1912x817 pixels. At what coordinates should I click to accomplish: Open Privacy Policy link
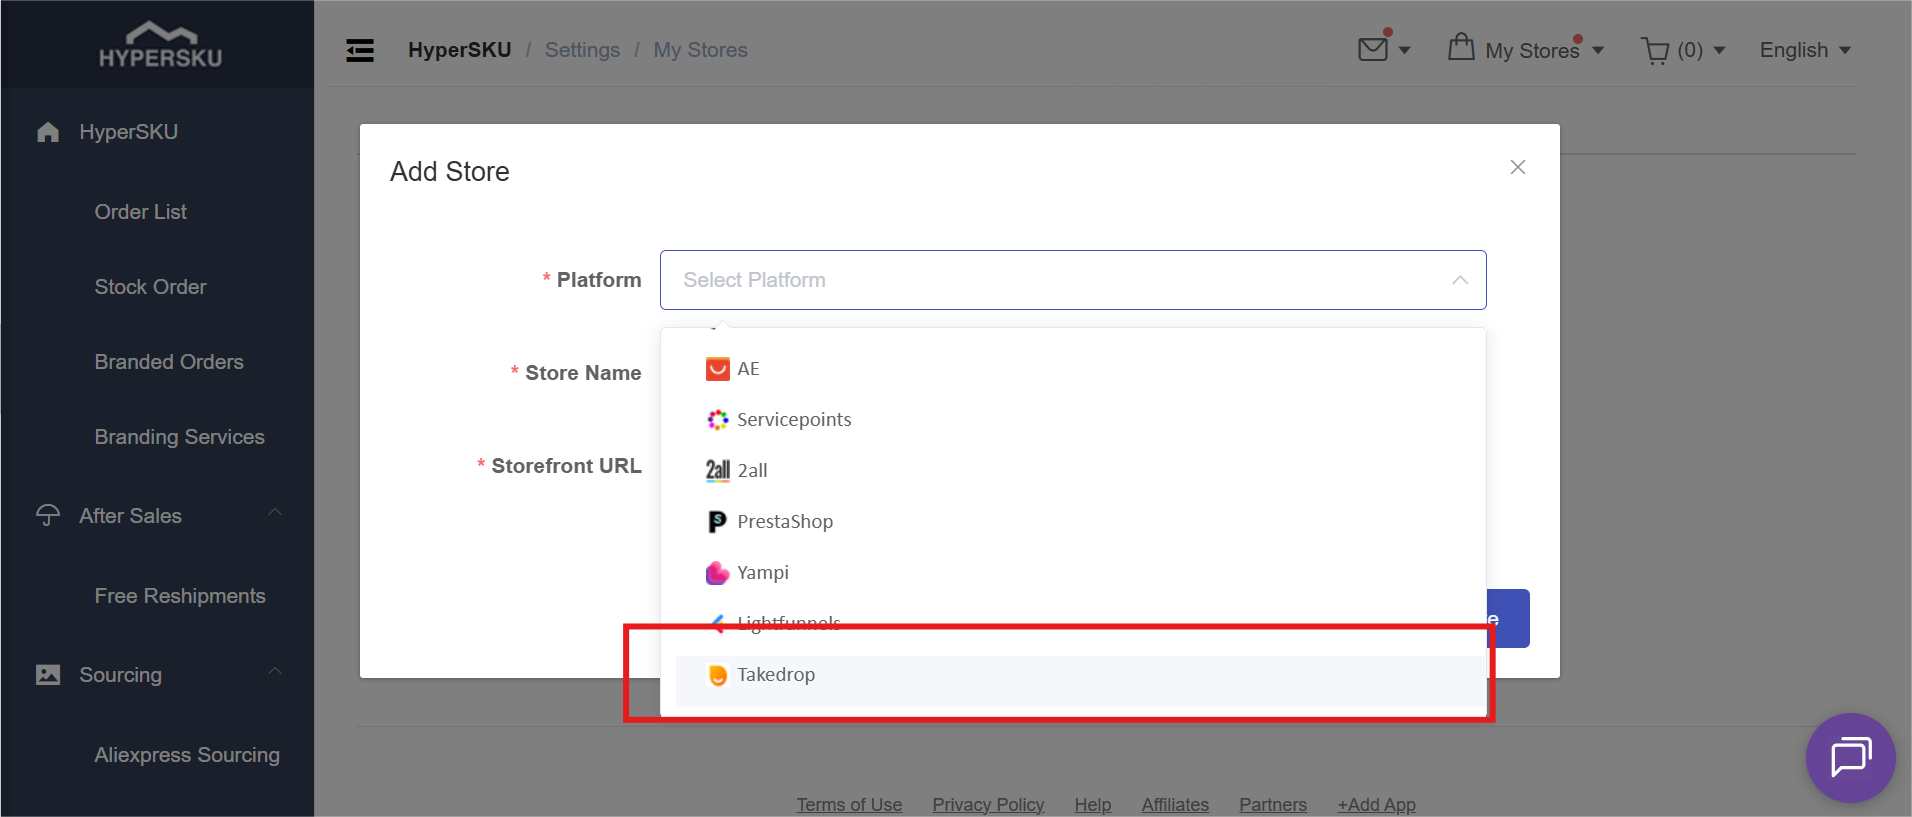point(988,804)
